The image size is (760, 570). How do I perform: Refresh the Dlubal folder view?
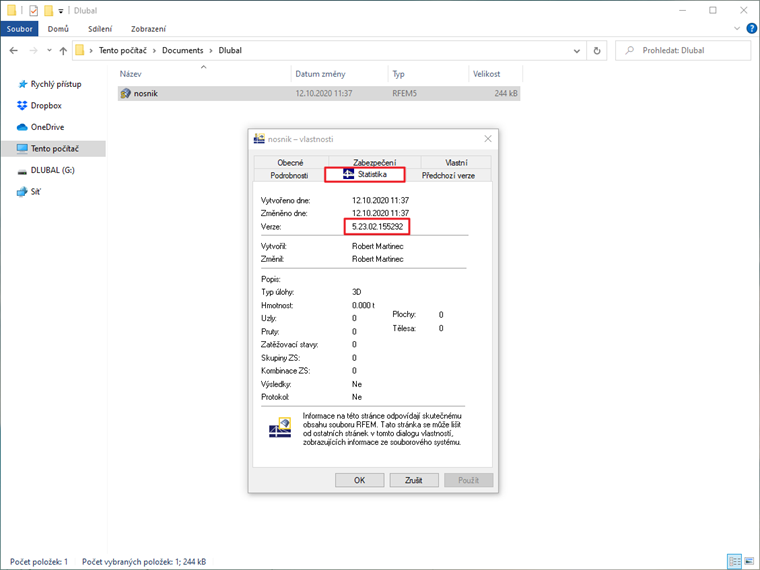(x=597, y=50)
